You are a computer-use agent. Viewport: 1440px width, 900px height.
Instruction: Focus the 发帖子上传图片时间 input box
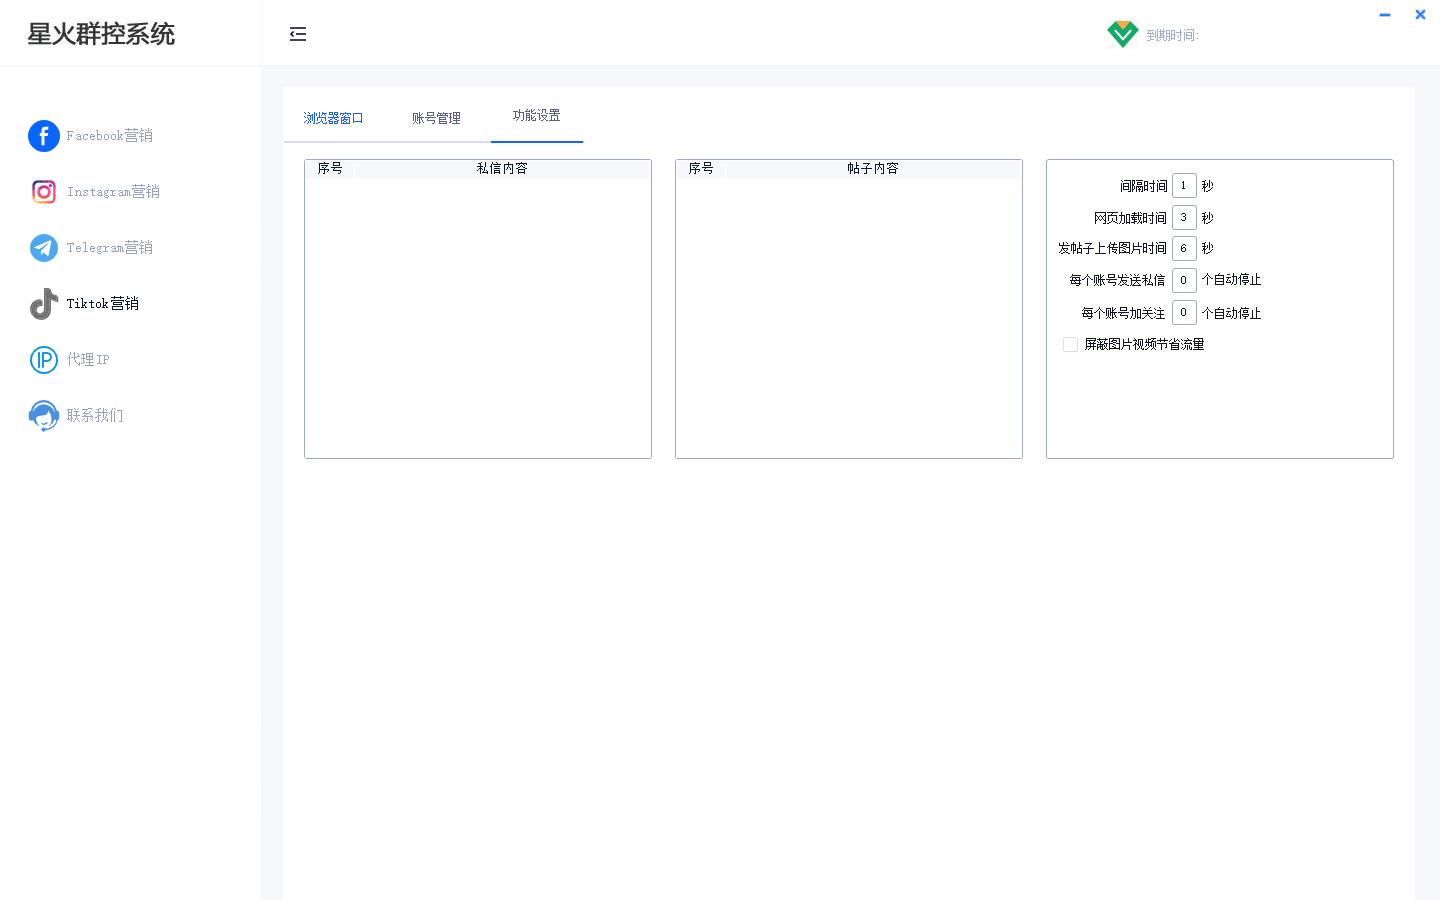tap(1184, 249)
